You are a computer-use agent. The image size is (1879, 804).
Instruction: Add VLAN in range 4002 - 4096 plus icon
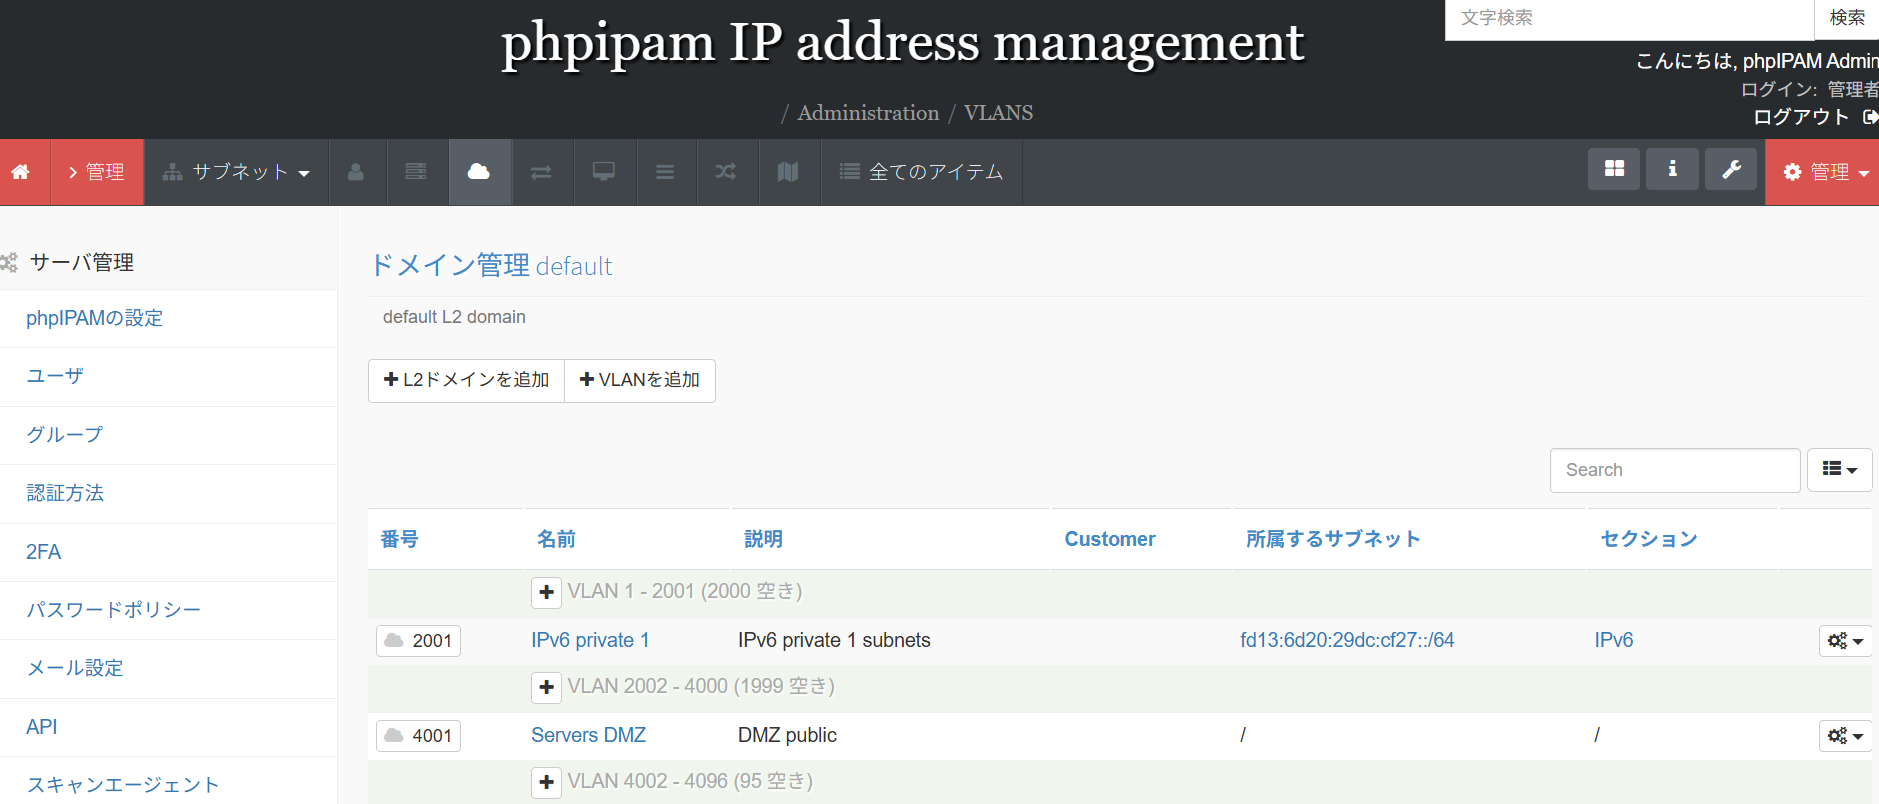pos(546,782)
